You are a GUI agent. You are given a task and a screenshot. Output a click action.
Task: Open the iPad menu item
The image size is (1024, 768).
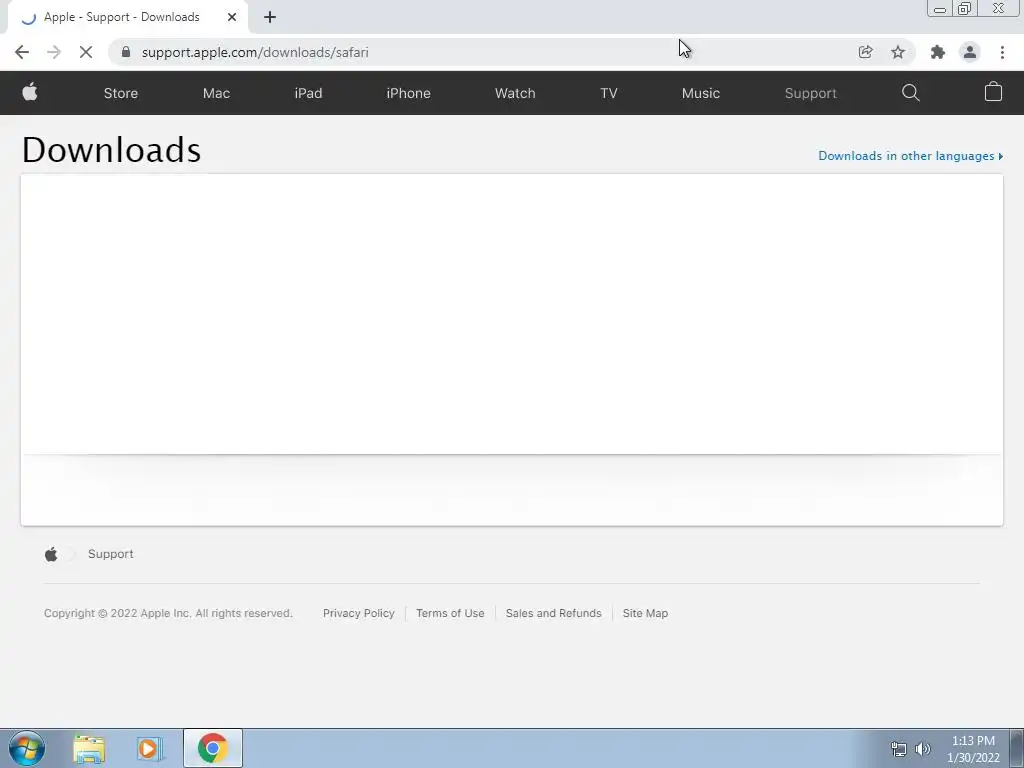tap(308, 93)
